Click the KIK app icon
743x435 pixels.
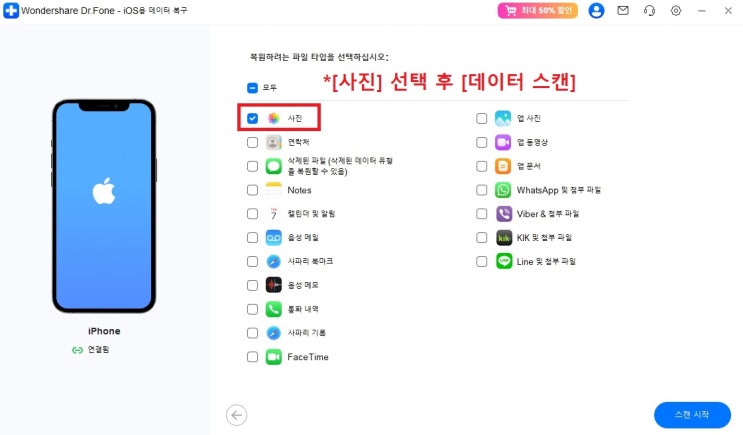point(503,237)
